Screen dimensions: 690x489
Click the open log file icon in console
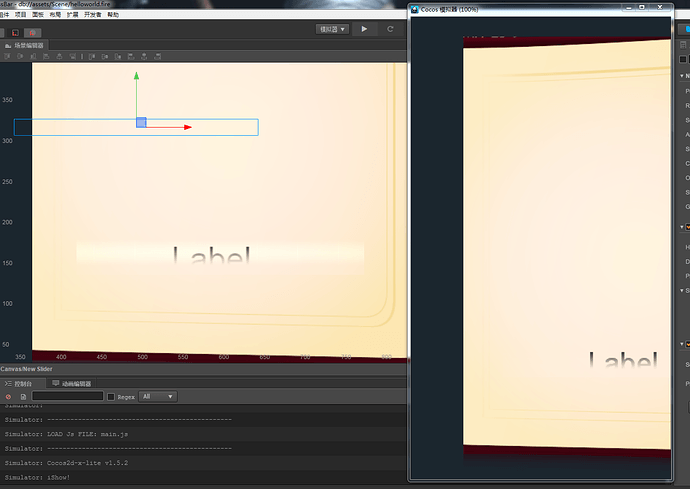point(23,397)
